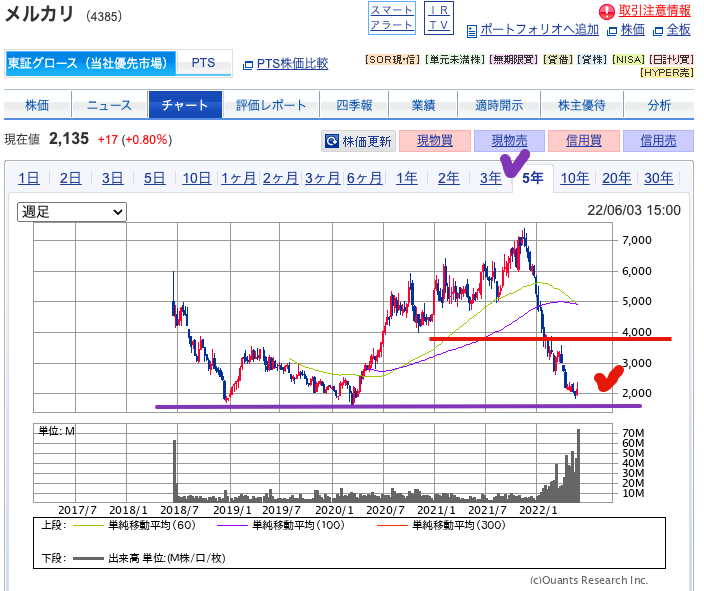Open the 株価 popup link at top right
This screenshot has height=591, width=704.
(x=632, y=30)
